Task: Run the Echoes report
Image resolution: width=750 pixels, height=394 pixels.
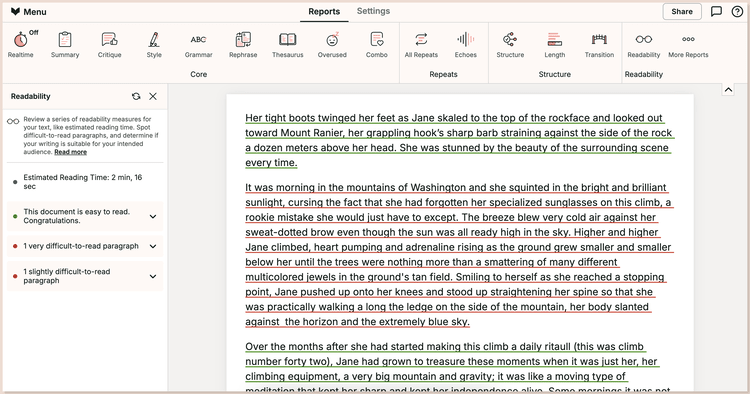Action: click(x=465, y=45)
